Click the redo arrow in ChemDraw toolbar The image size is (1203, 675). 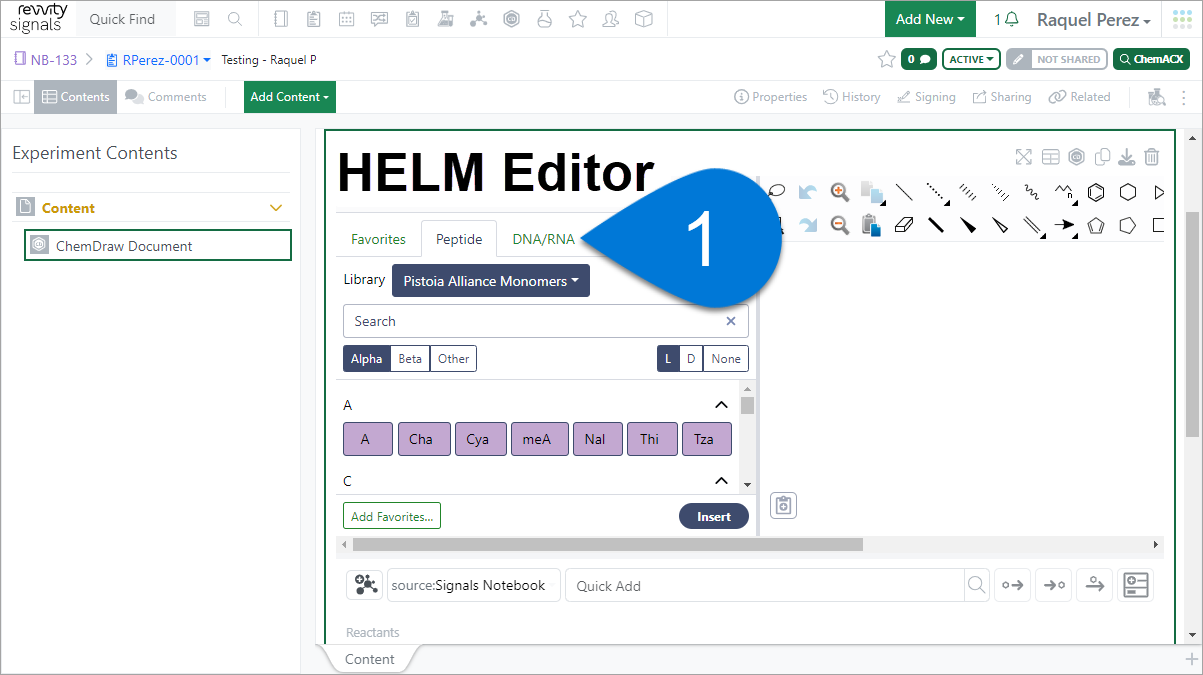tap(808, 225)
